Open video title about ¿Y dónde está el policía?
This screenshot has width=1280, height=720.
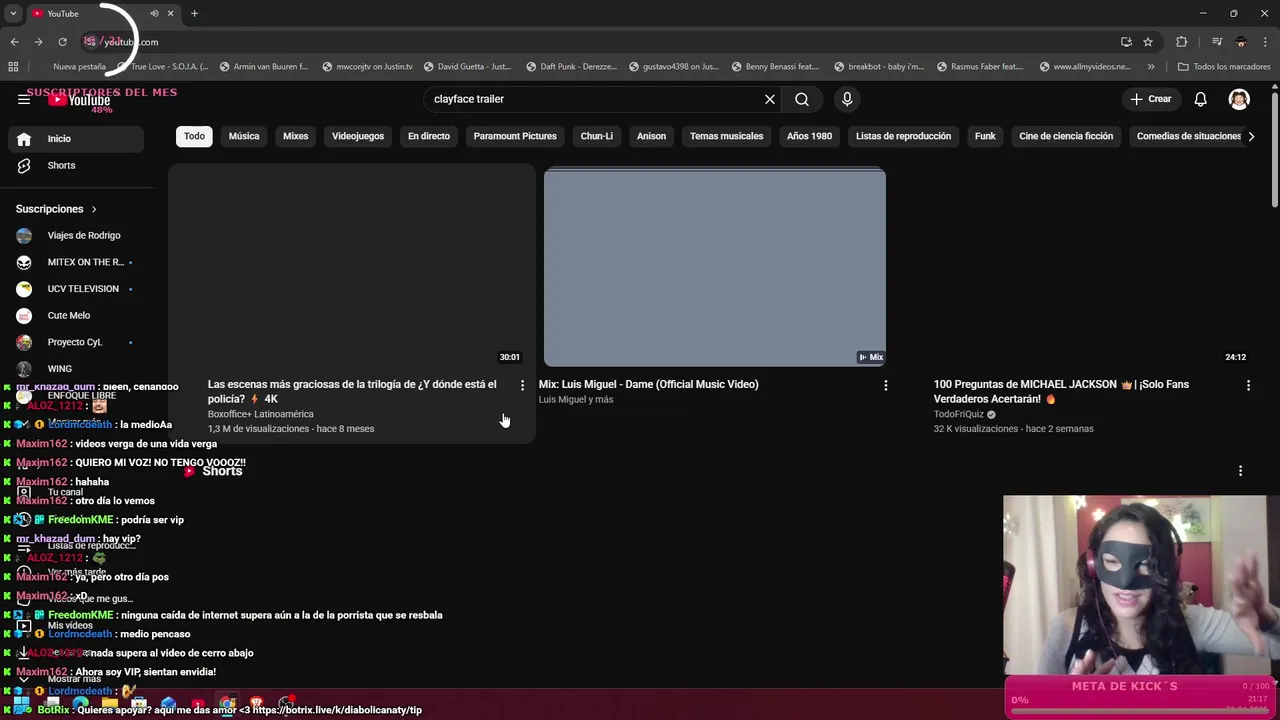coord(352,391)
